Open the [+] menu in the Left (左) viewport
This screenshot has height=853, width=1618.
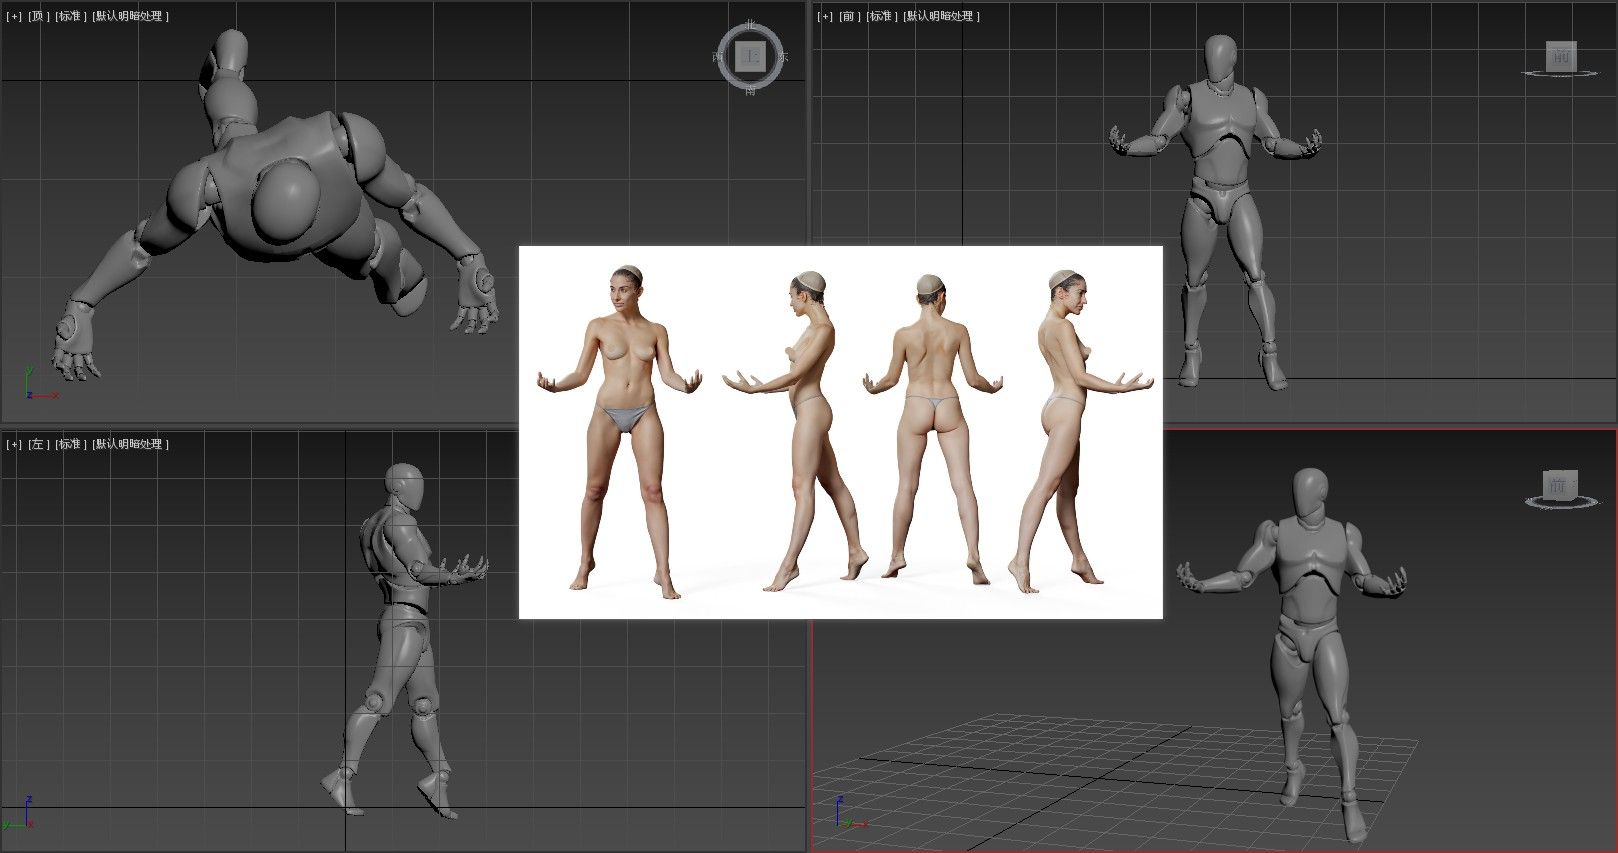pyautogui.click(x=14, y=444)
